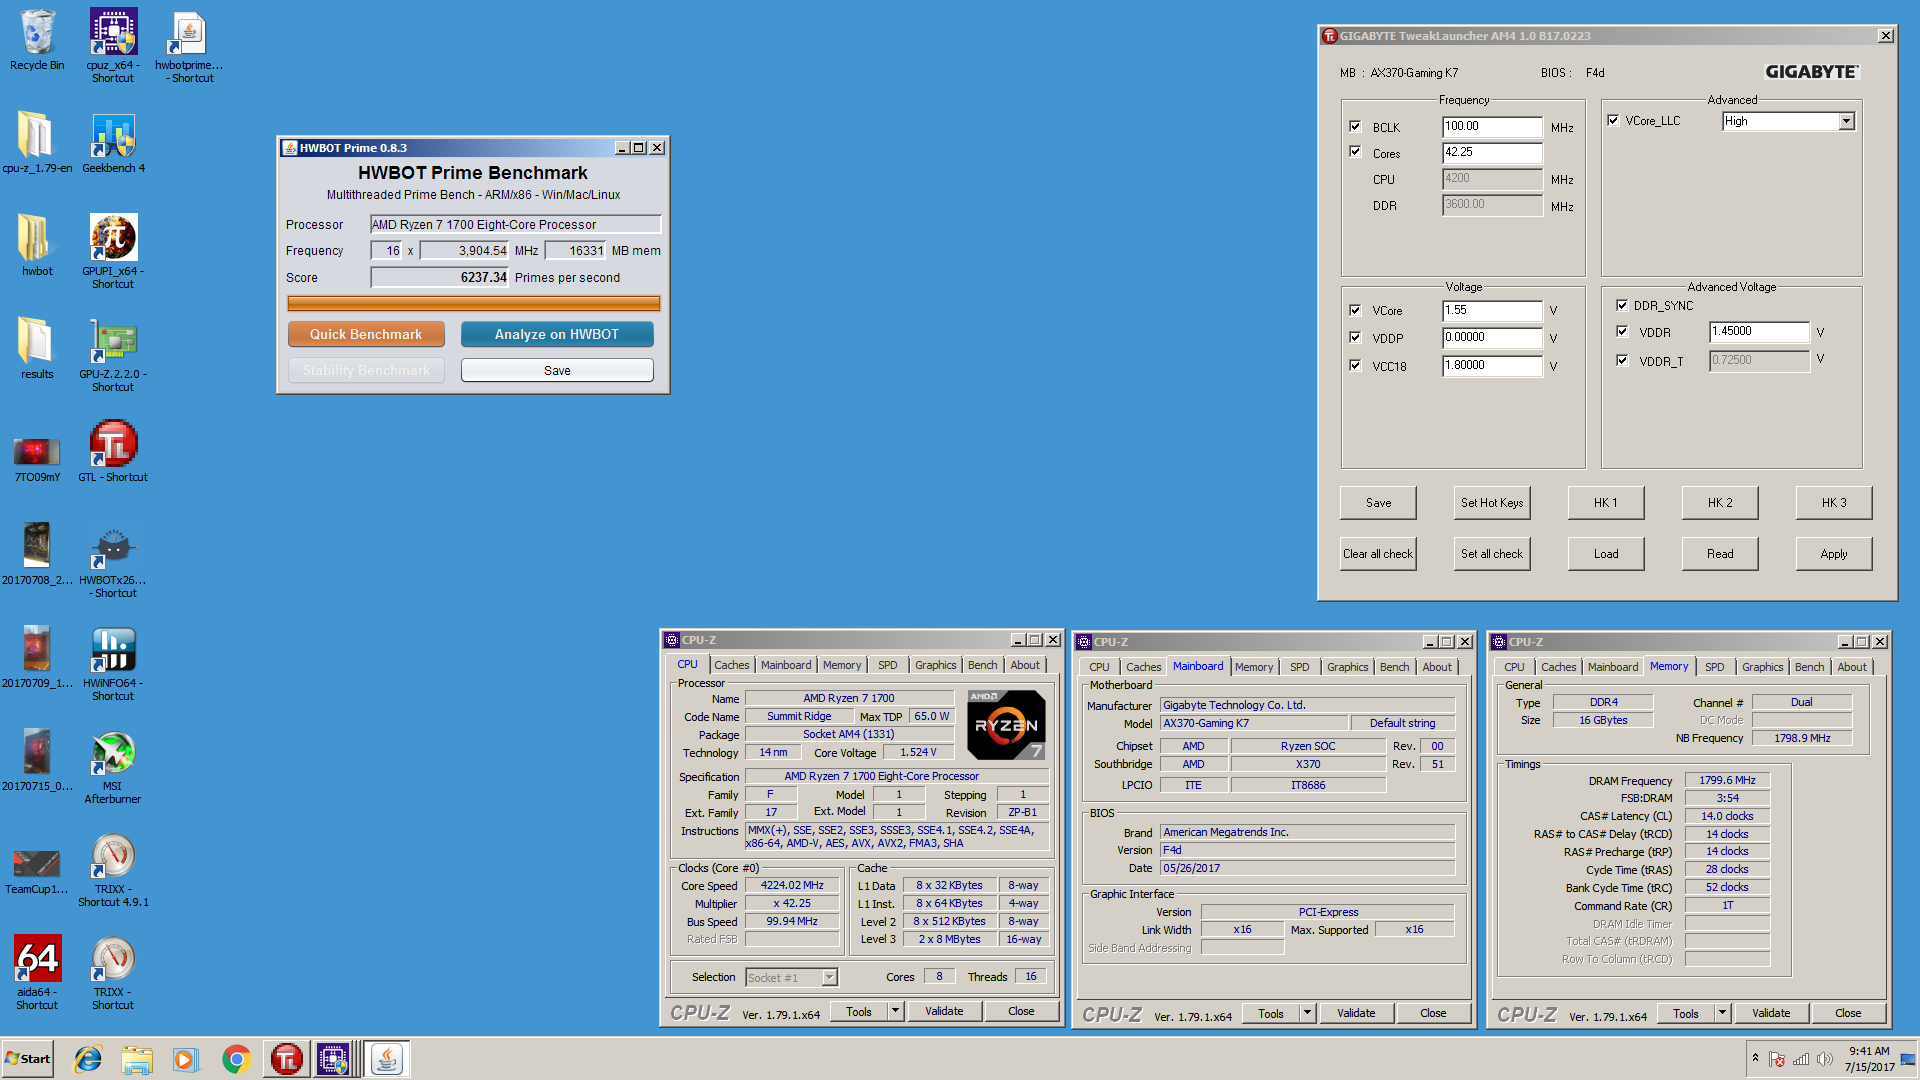Image resolution: width=1920 pixels, height=1080 pixels.
Task: Toggle the VDDR advanced voltage checkbox
Action: click(x=1622, y=331)
